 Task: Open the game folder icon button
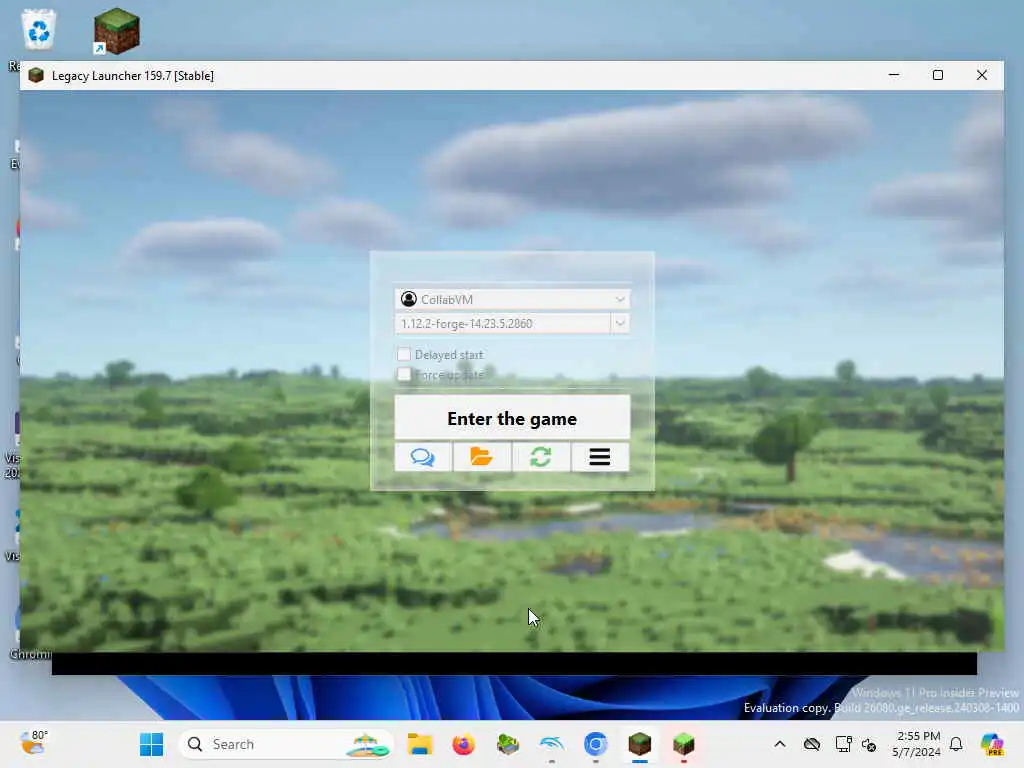pyautogui.click(x=481, y=456)
